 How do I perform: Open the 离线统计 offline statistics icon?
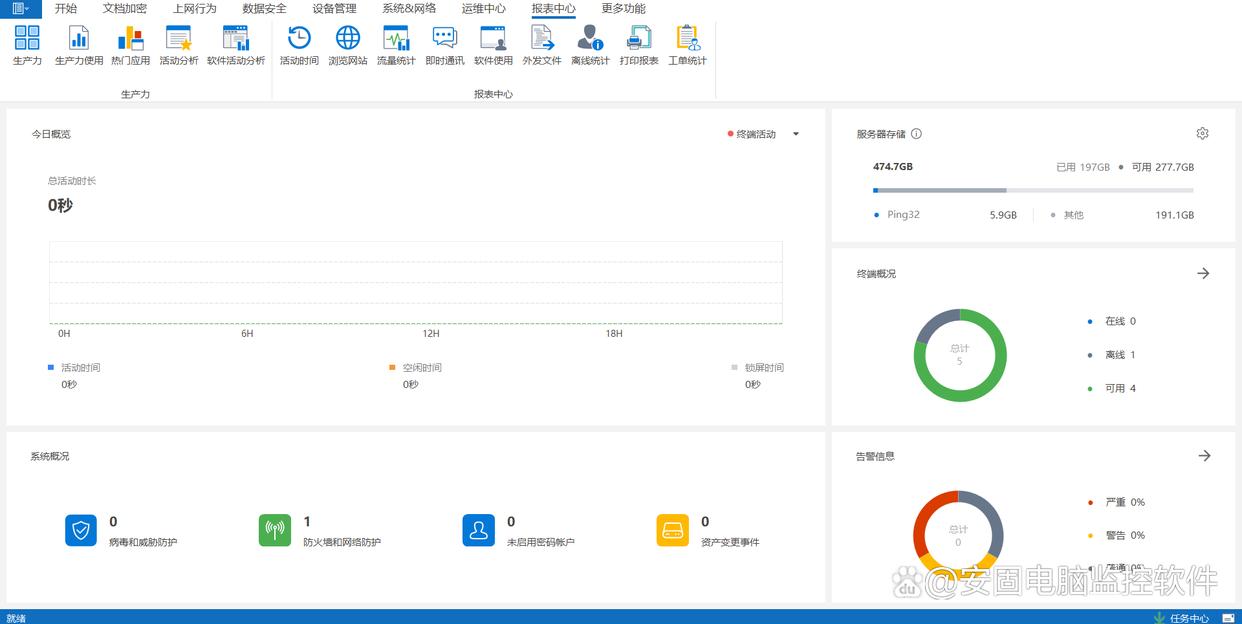[590, 45]
